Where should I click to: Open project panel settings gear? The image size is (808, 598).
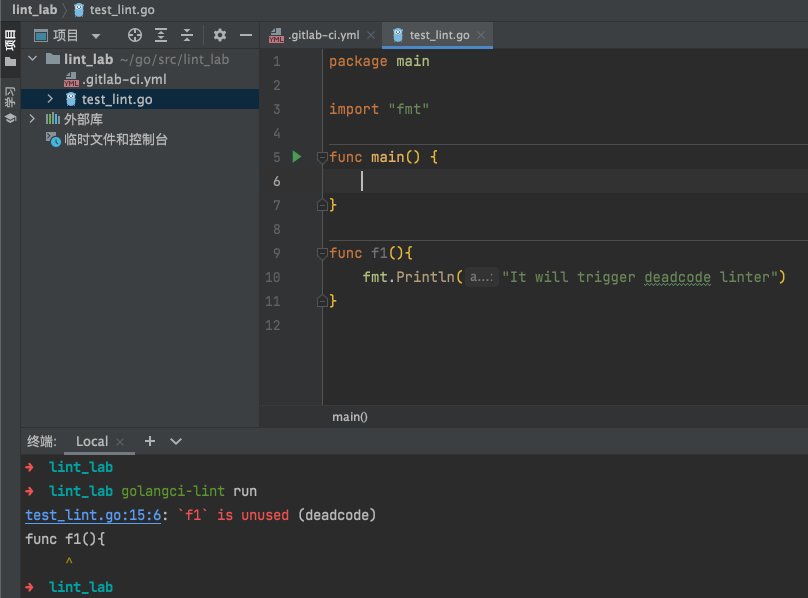pyautogui.click(x=220, y=35)
